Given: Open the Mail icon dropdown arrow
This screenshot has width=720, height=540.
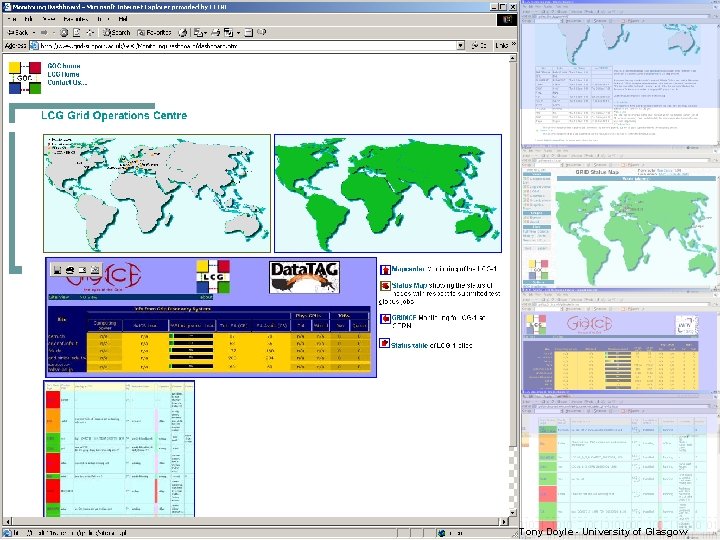Looking at the screenshot, I should (206, 33).
